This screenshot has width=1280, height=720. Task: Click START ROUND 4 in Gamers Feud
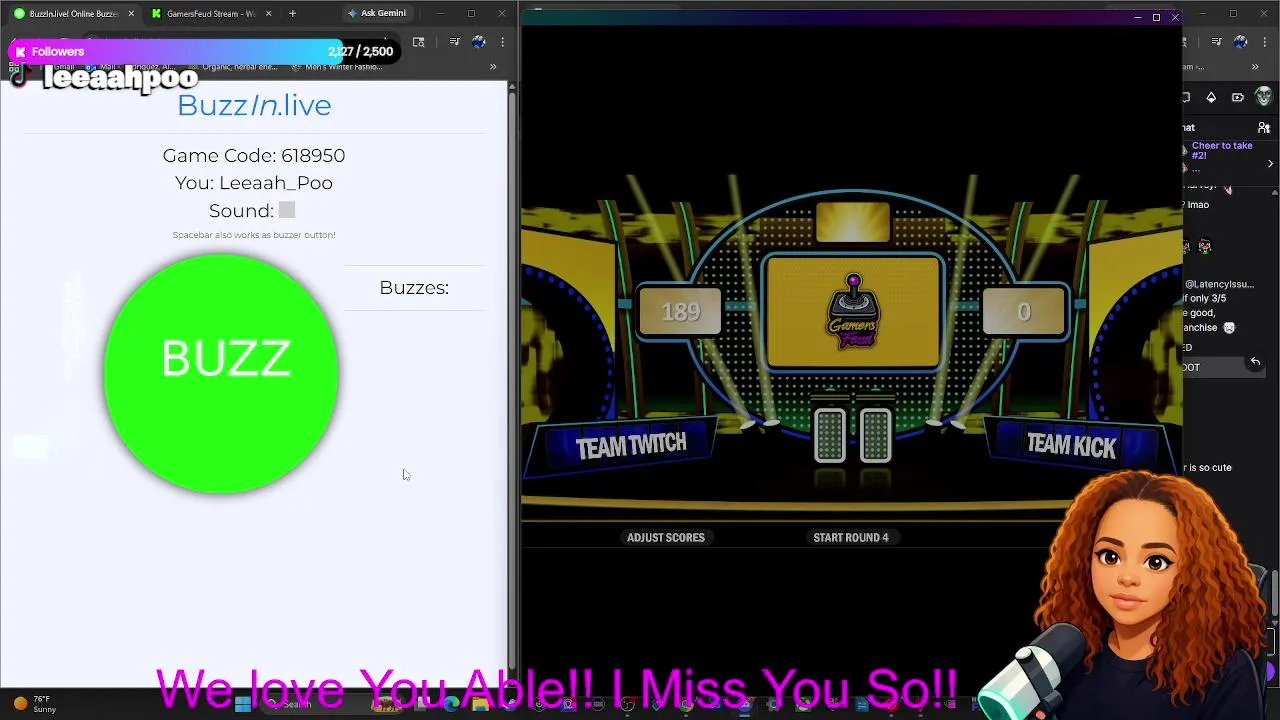(x=851, y=538)
